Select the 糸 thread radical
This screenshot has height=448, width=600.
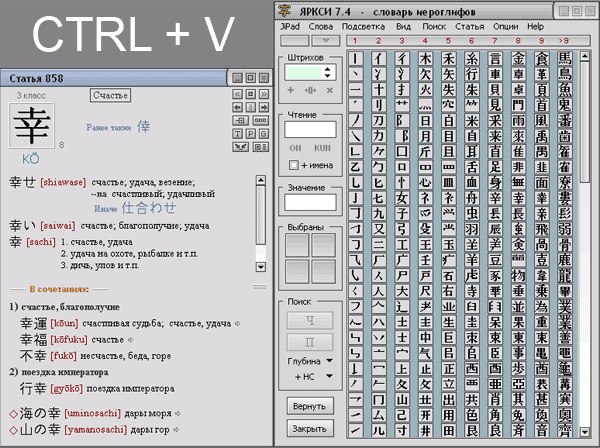pos(471,59)
